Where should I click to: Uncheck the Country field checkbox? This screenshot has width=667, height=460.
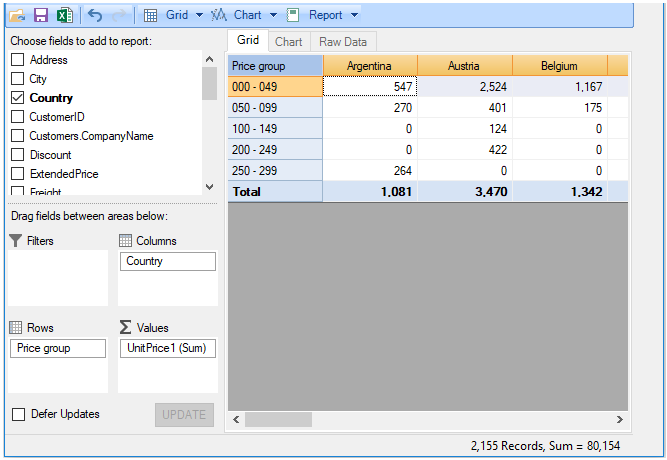pyautogui.click(x=17, y=98)
